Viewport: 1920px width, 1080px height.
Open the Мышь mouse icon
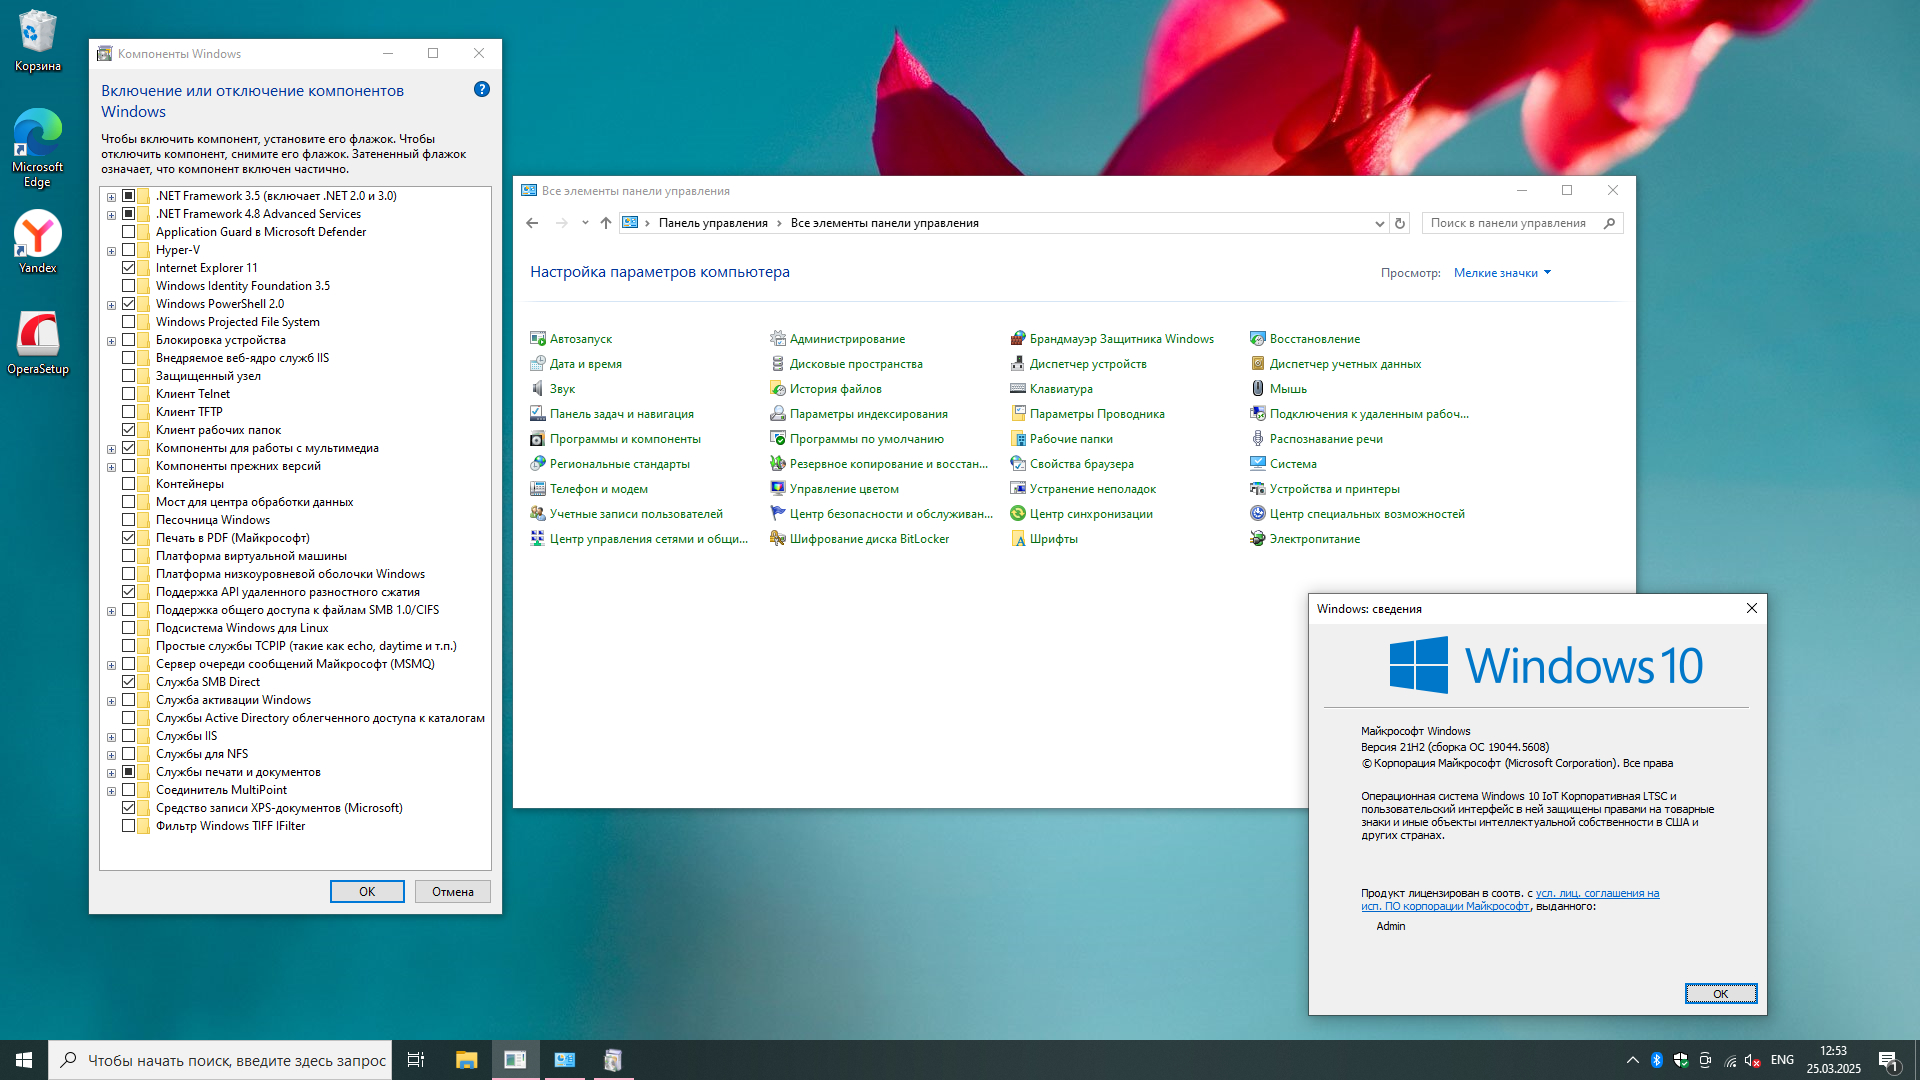(1258, 389)
